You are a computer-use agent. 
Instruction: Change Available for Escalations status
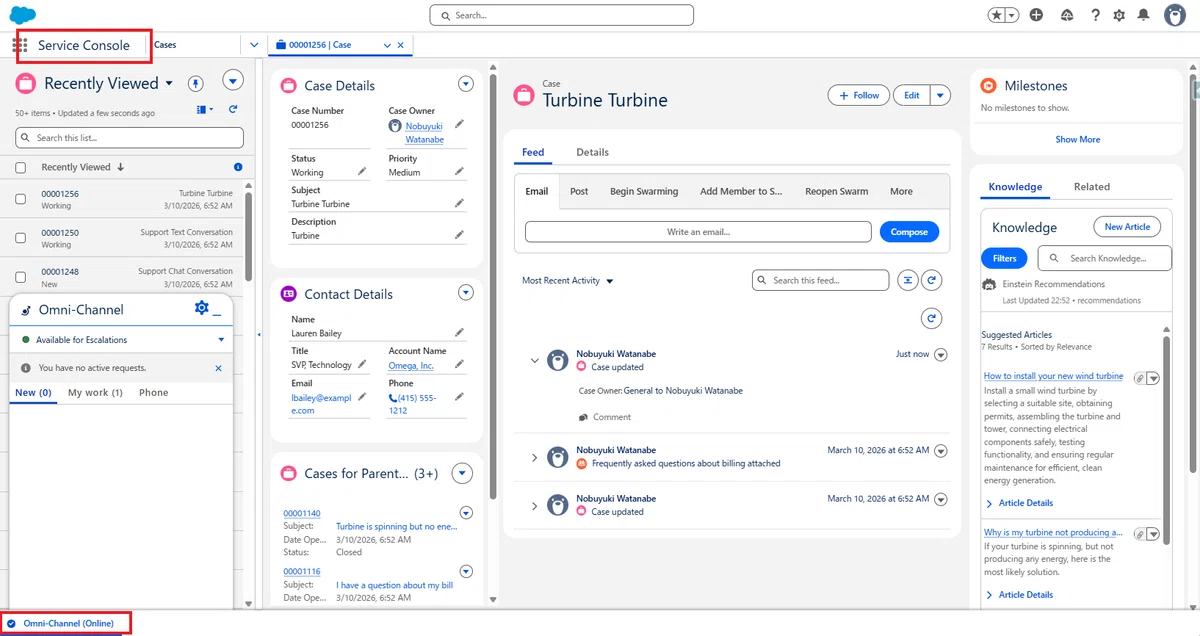121,340
